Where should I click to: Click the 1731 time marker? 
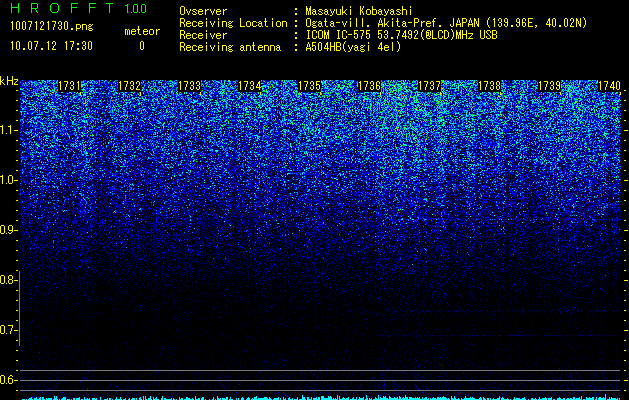point(69,86)
